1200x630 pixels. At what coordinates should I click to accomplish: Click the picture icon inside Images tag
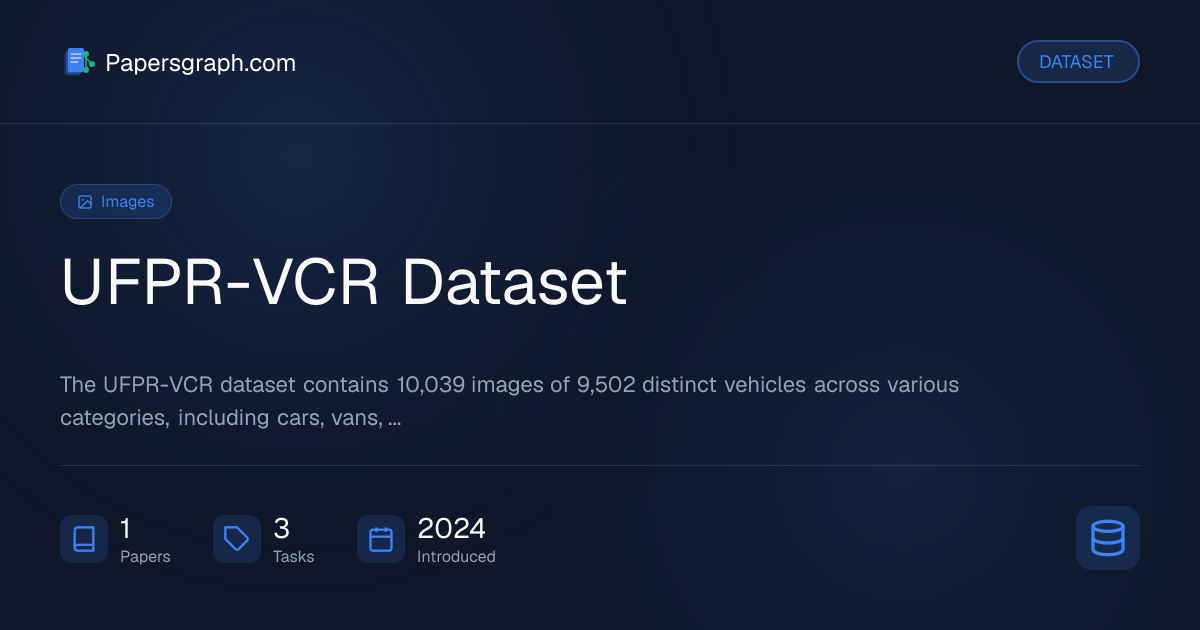pyautogui.click(x=85, y=202)
